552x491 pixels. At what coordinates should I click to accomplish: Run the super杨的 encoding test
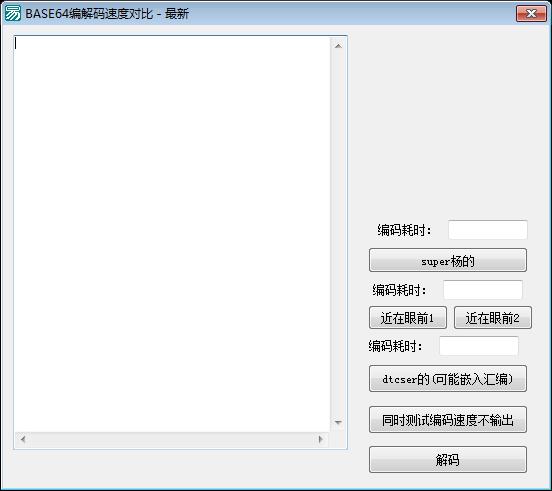pyautogui.click(x=448, y=260)
